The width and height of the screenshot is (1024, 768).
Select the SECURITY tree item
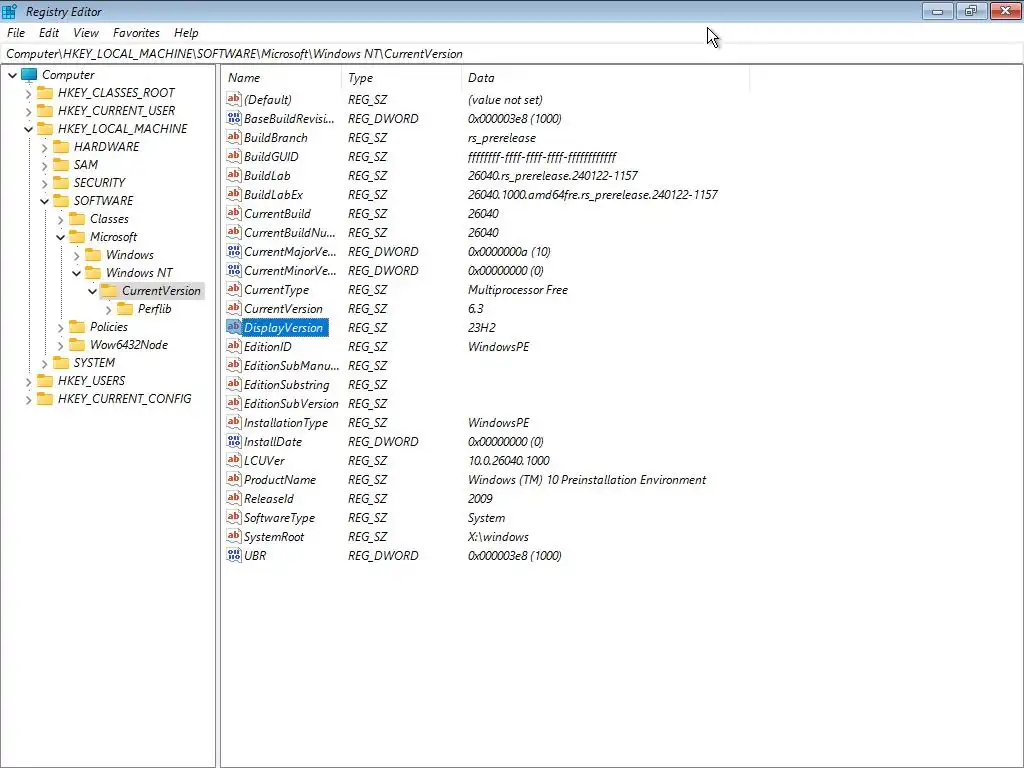click(x=99, y=182)
